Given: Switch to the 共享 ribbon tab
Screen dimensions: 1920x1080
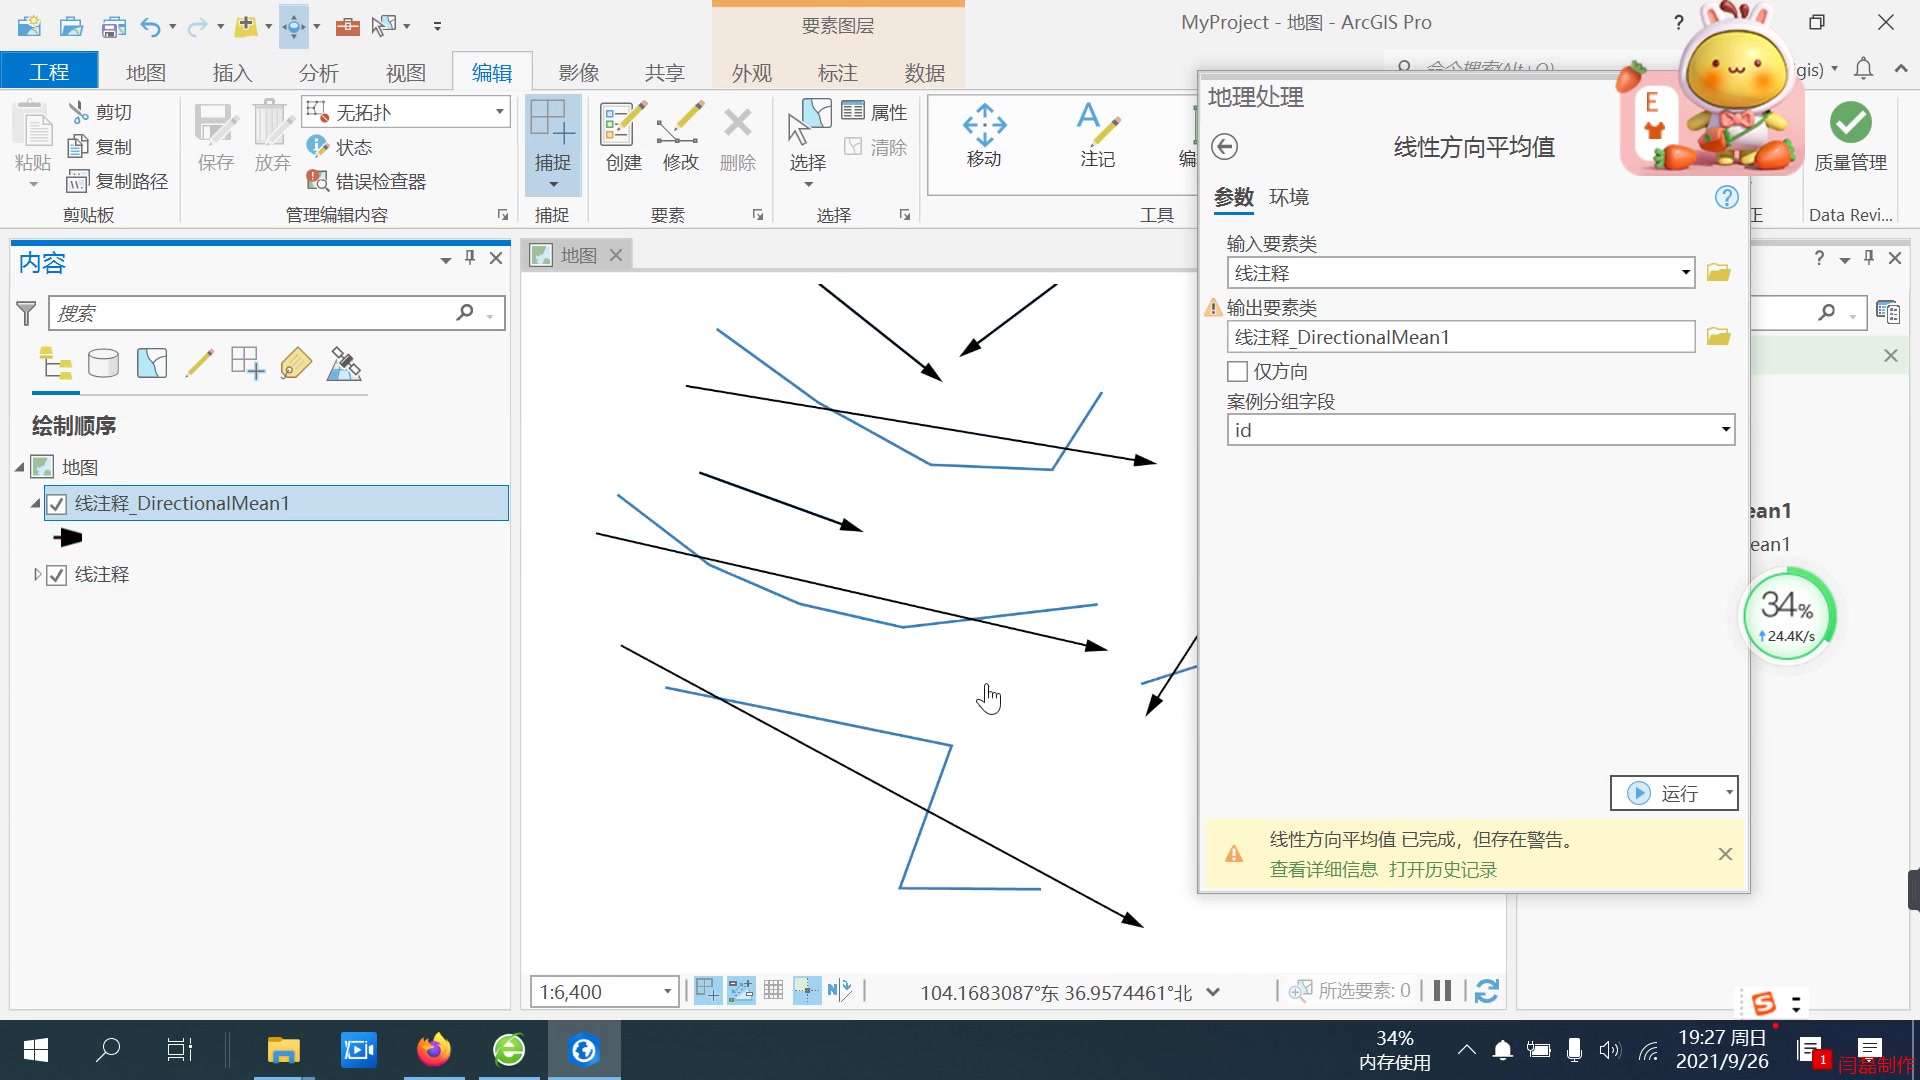Looking at the screenshot, I should coord(664,72).
